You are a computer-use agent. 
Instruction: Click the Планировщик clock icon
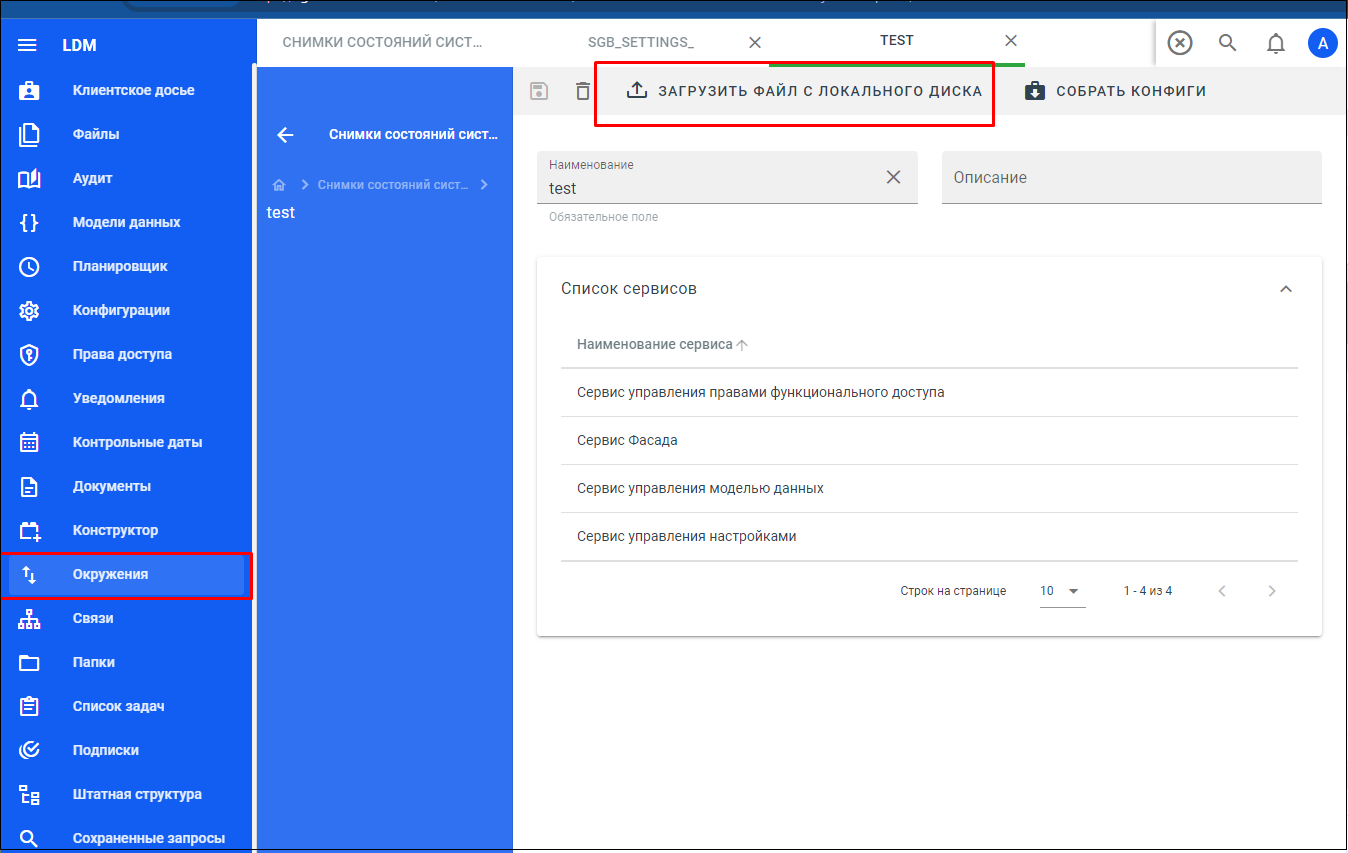[29, 266]
